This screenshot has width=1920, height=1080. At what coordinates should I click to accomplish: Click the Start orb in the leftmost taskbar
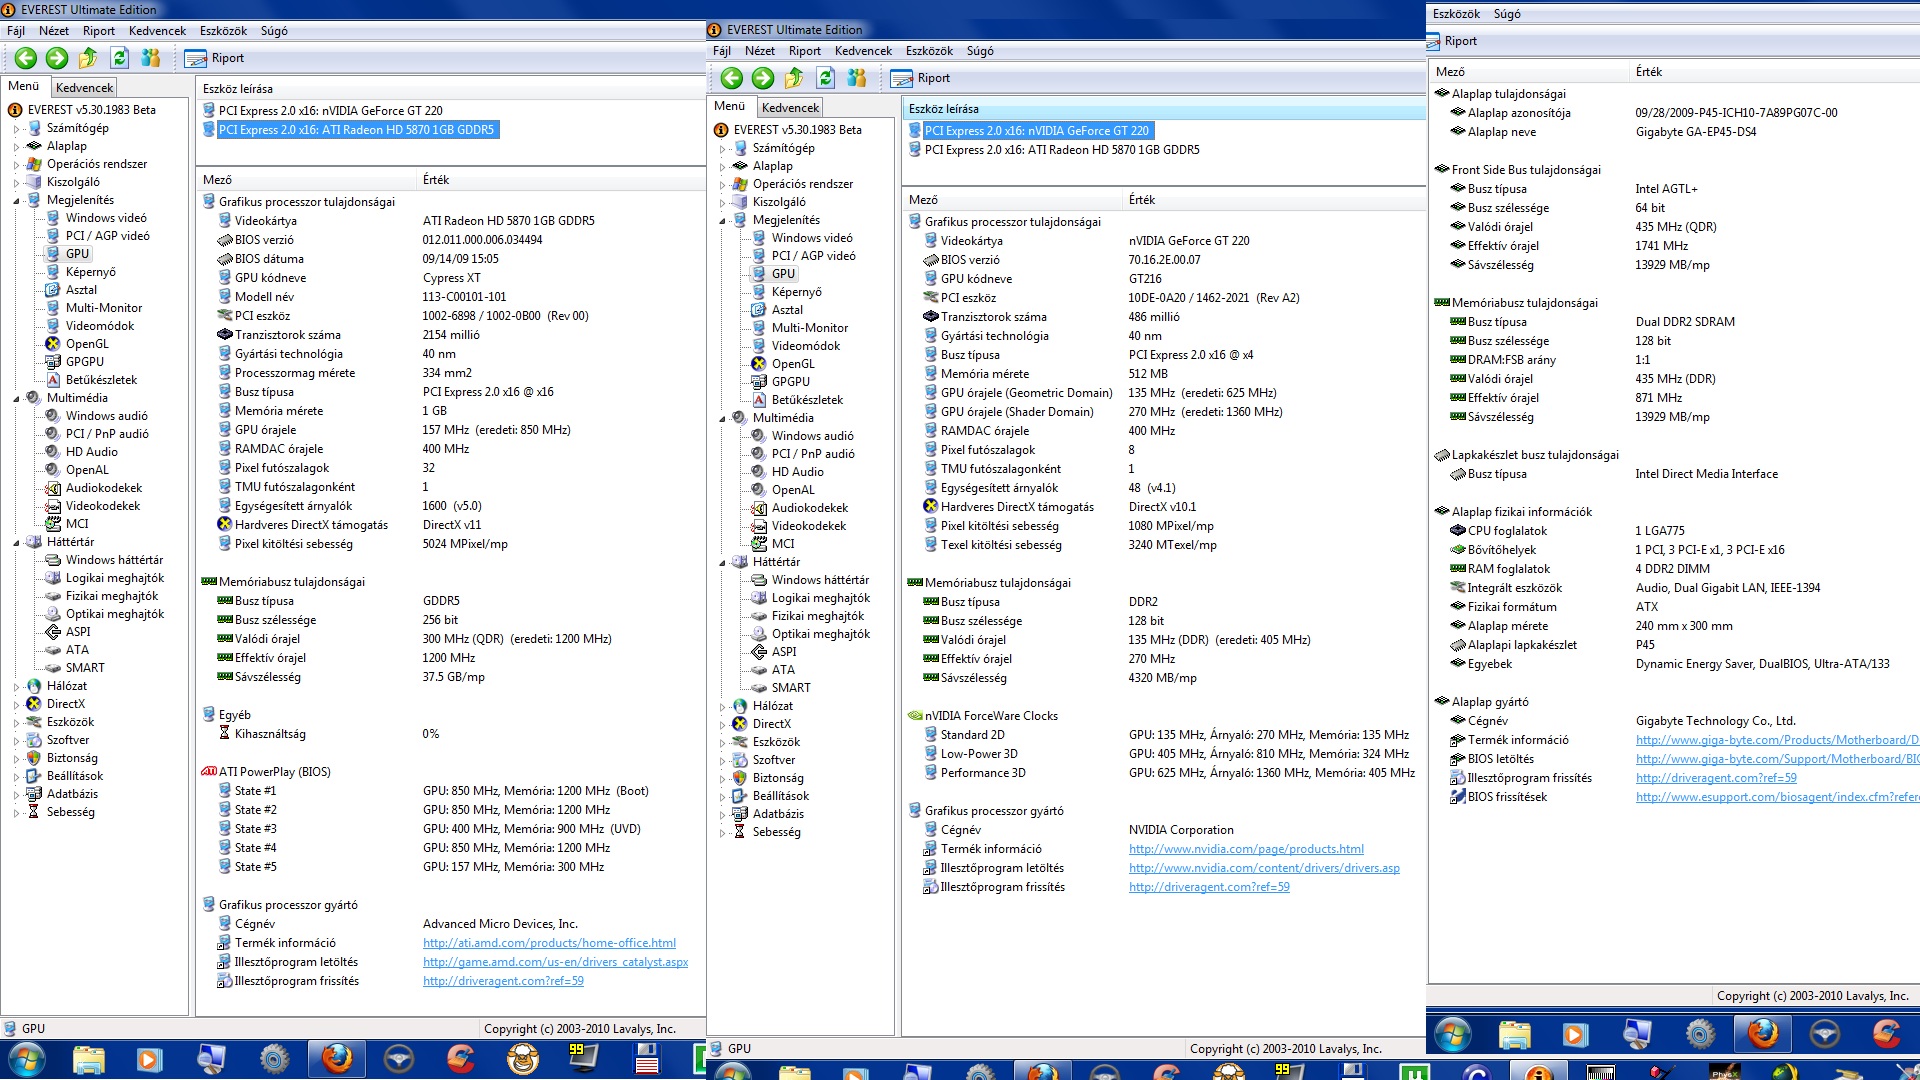click(26, 1059)
